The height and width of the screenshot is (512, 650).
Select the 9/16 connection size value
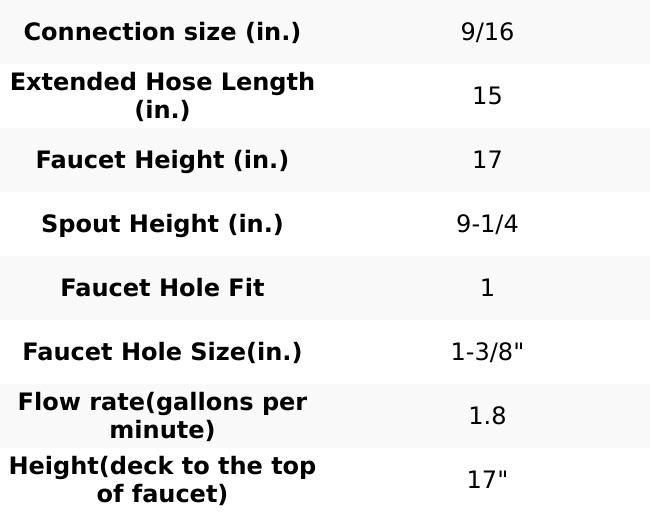[487, 32]
